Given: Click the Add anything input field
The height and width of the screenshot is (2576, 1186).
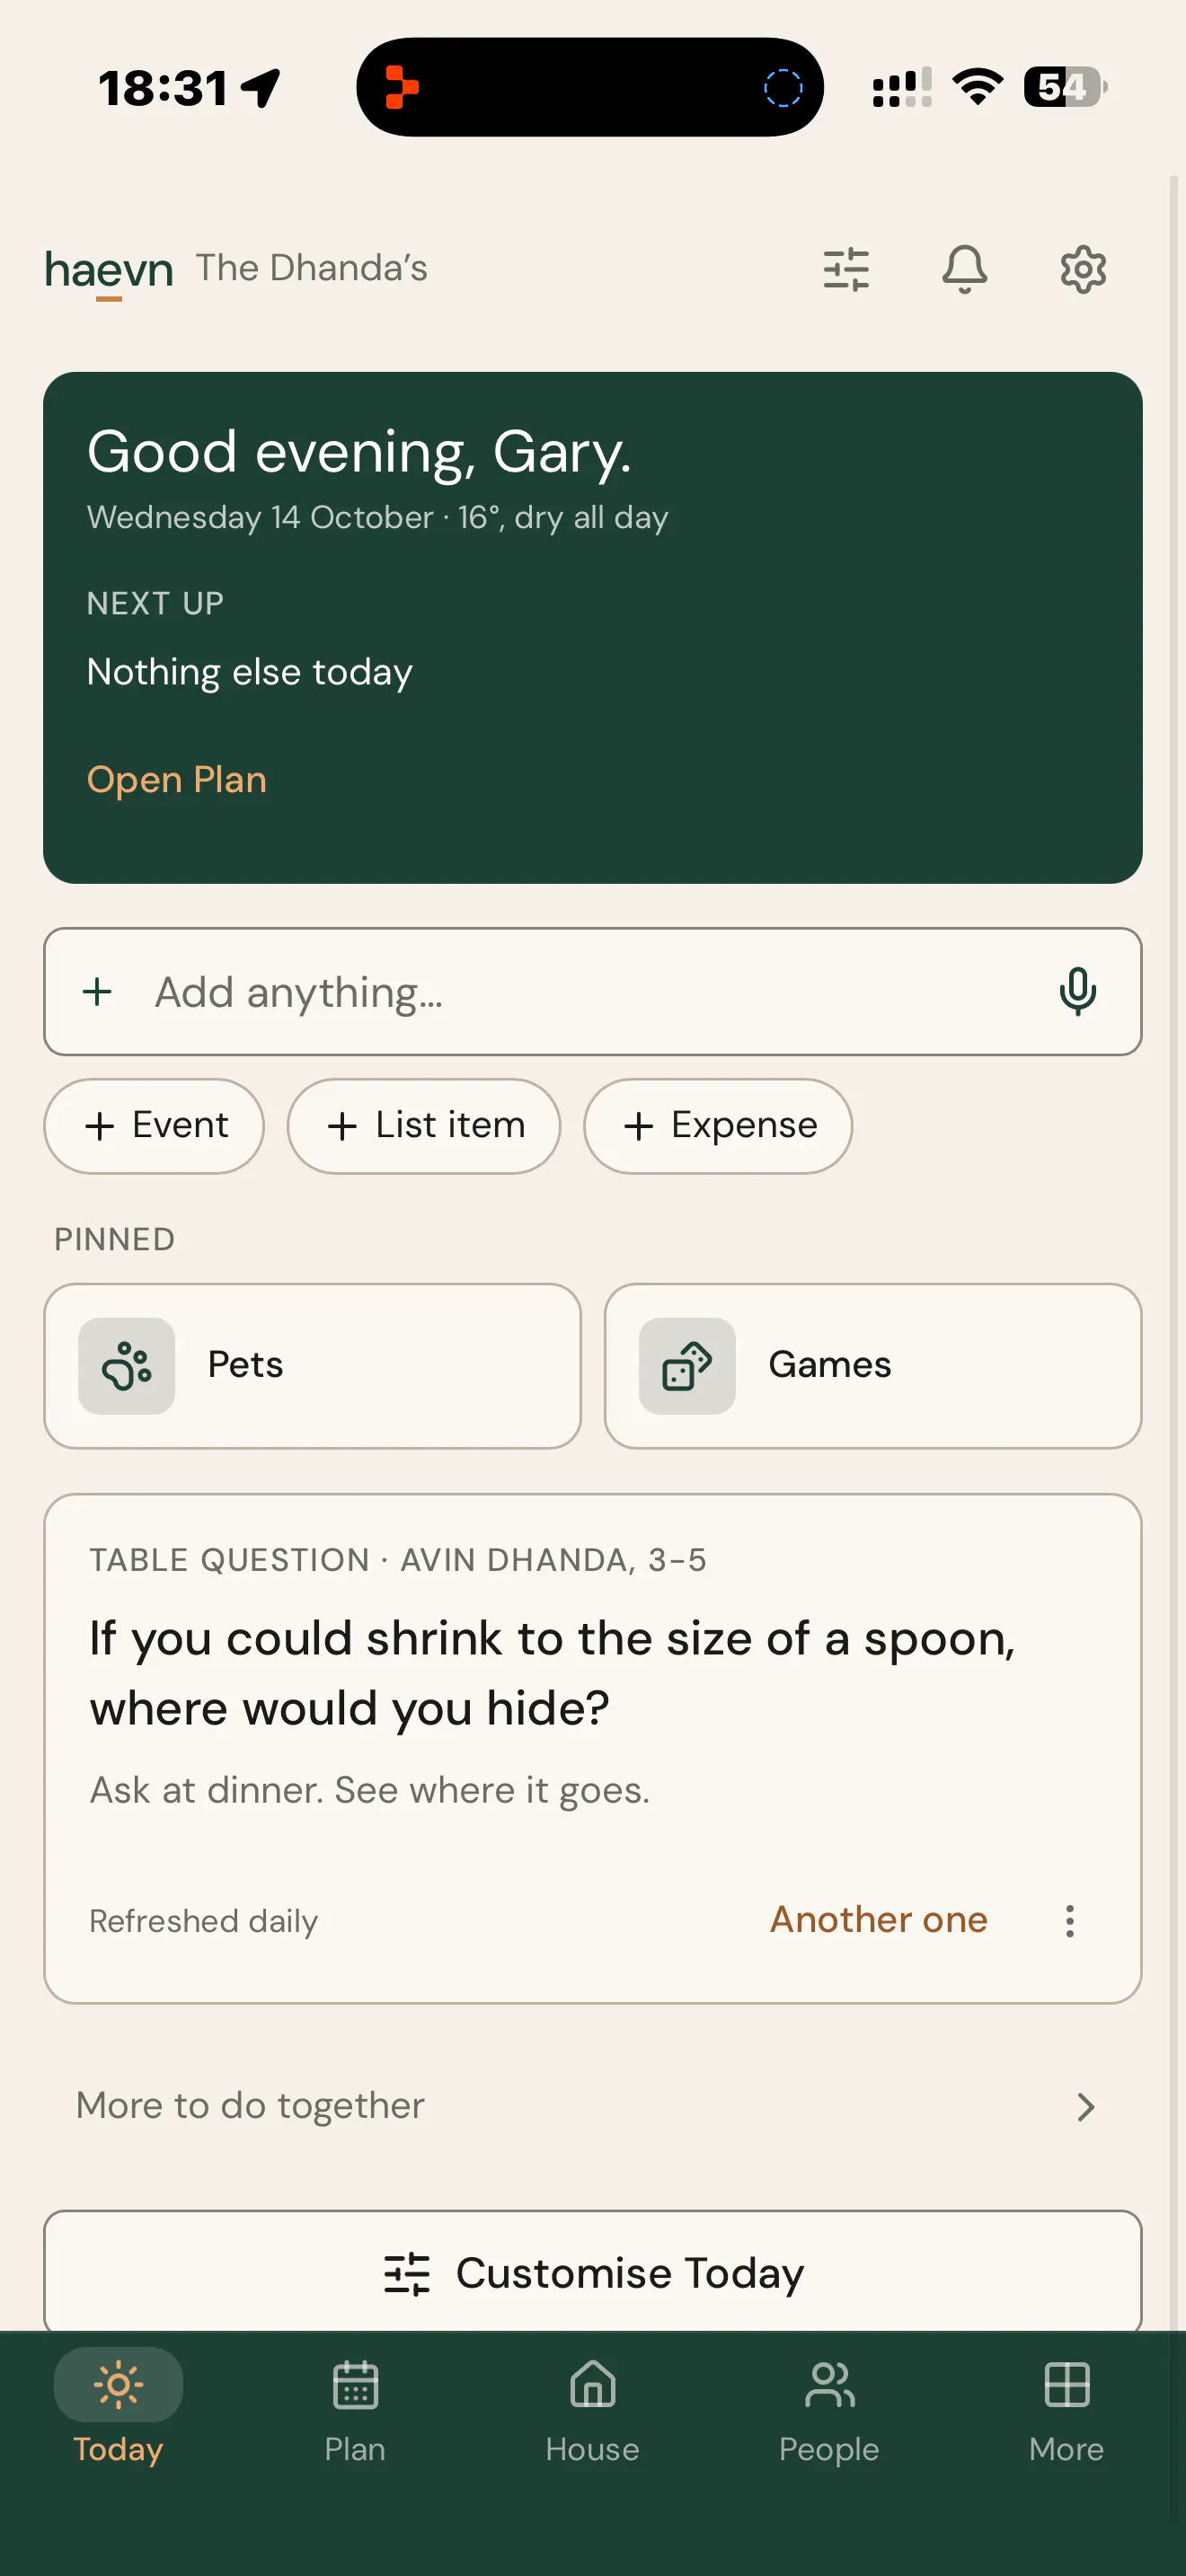Looking at the screenshot, I should [x=592, y=991].
